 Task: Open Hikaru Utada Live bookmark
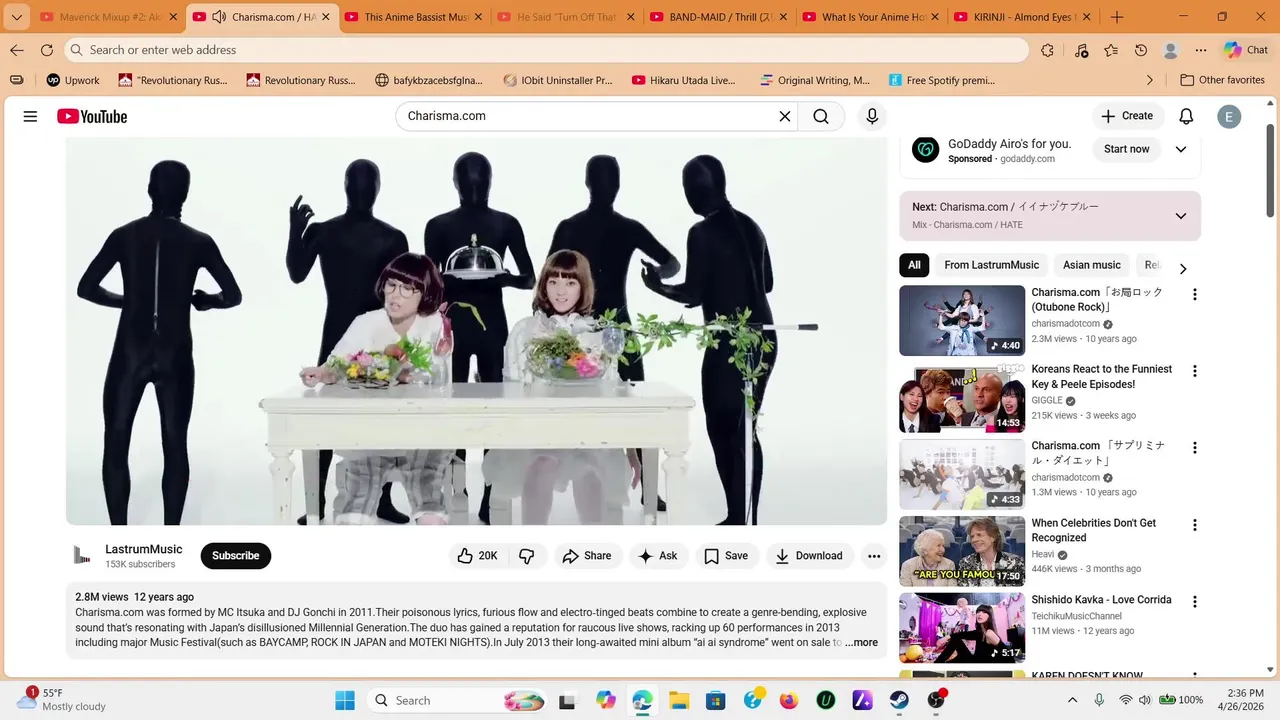tap(683, 80)
